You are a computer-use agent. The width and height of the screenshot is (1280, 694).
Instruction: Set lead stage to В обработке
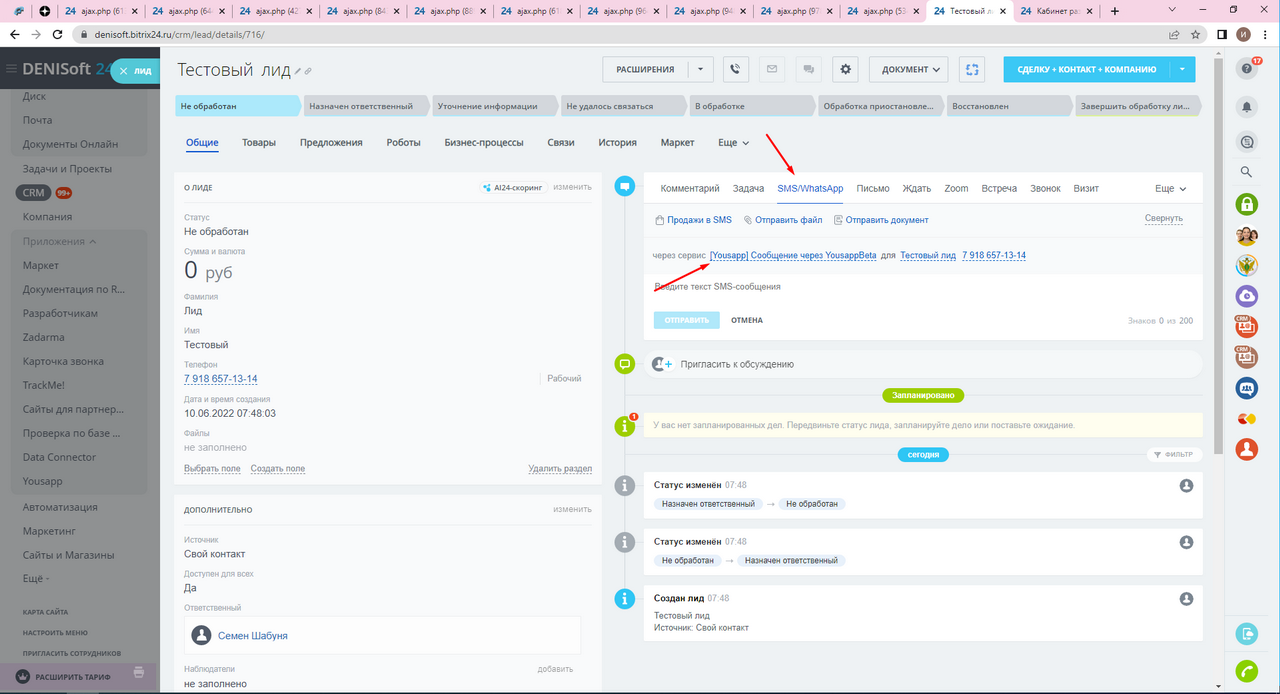[750, 106]
